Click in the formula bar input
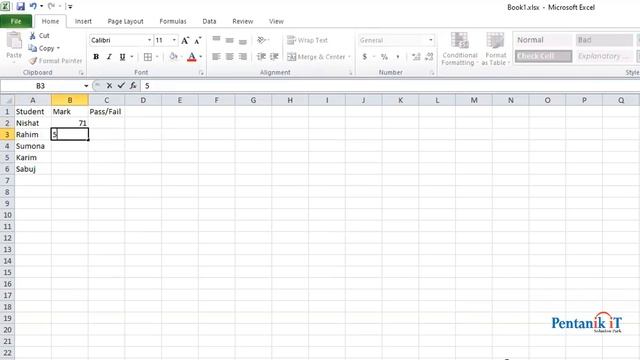Viewport: 640px width, 360px height. [390, 86]
